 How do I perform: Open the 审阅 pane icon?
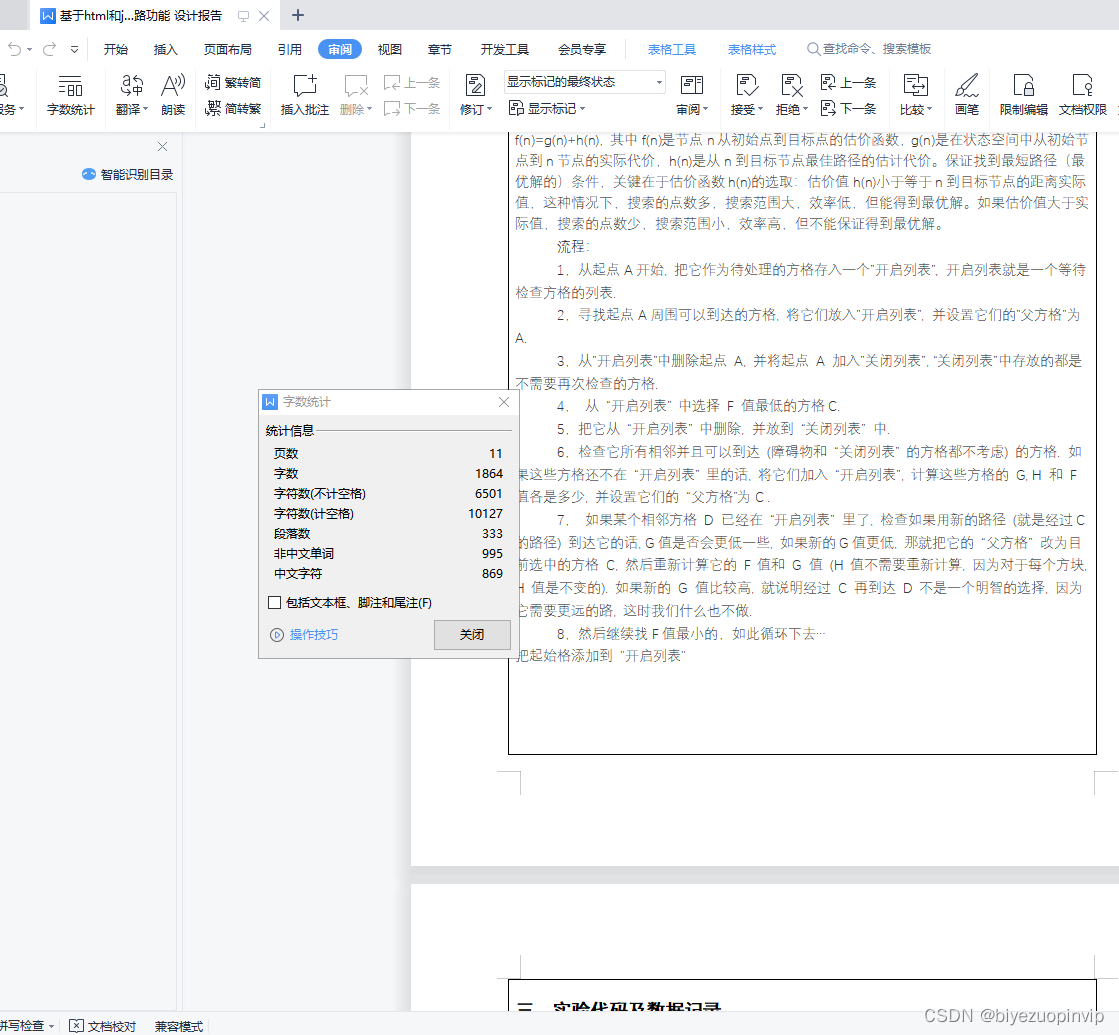[692, 86]
